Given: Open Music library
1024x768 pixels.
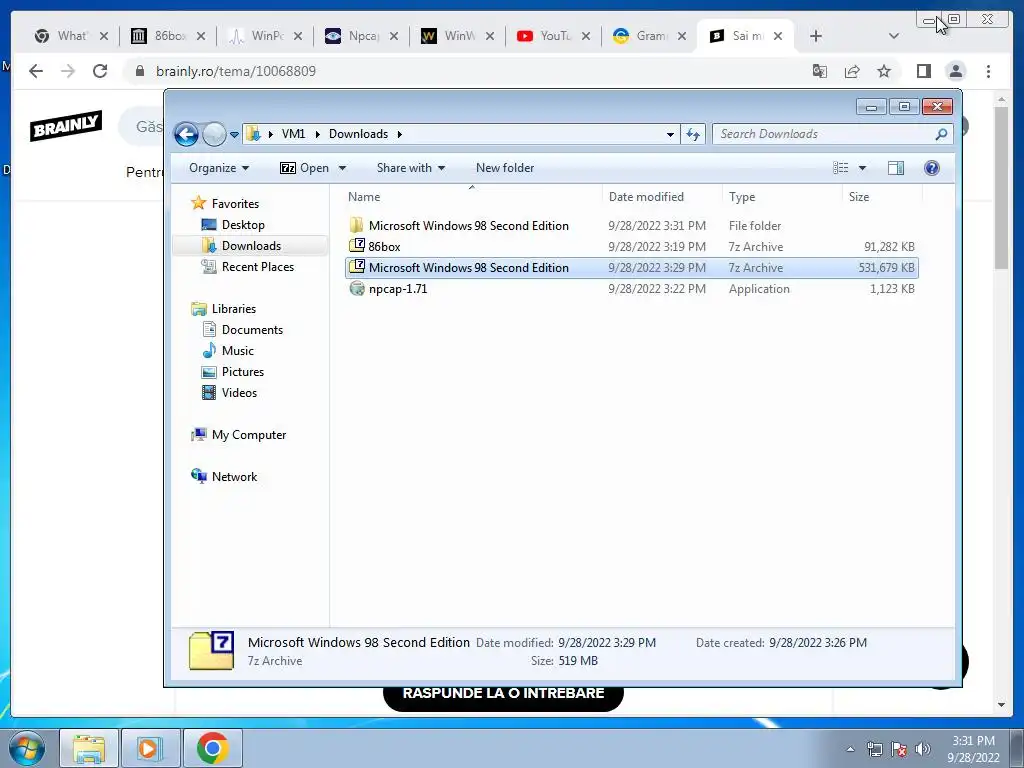Looking at the screenshot, I should (238, 351).
